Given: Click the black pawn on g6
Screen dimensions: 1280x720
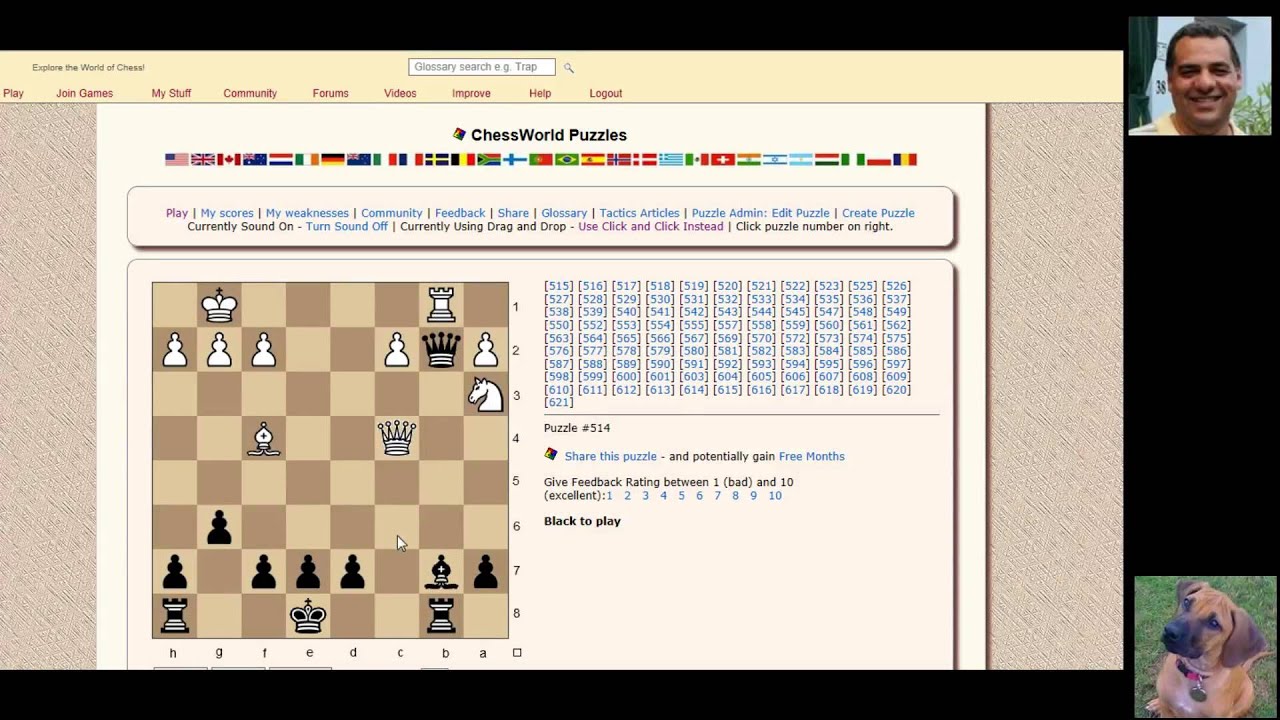Looking at the screenshot, I should tap(219, 527).
